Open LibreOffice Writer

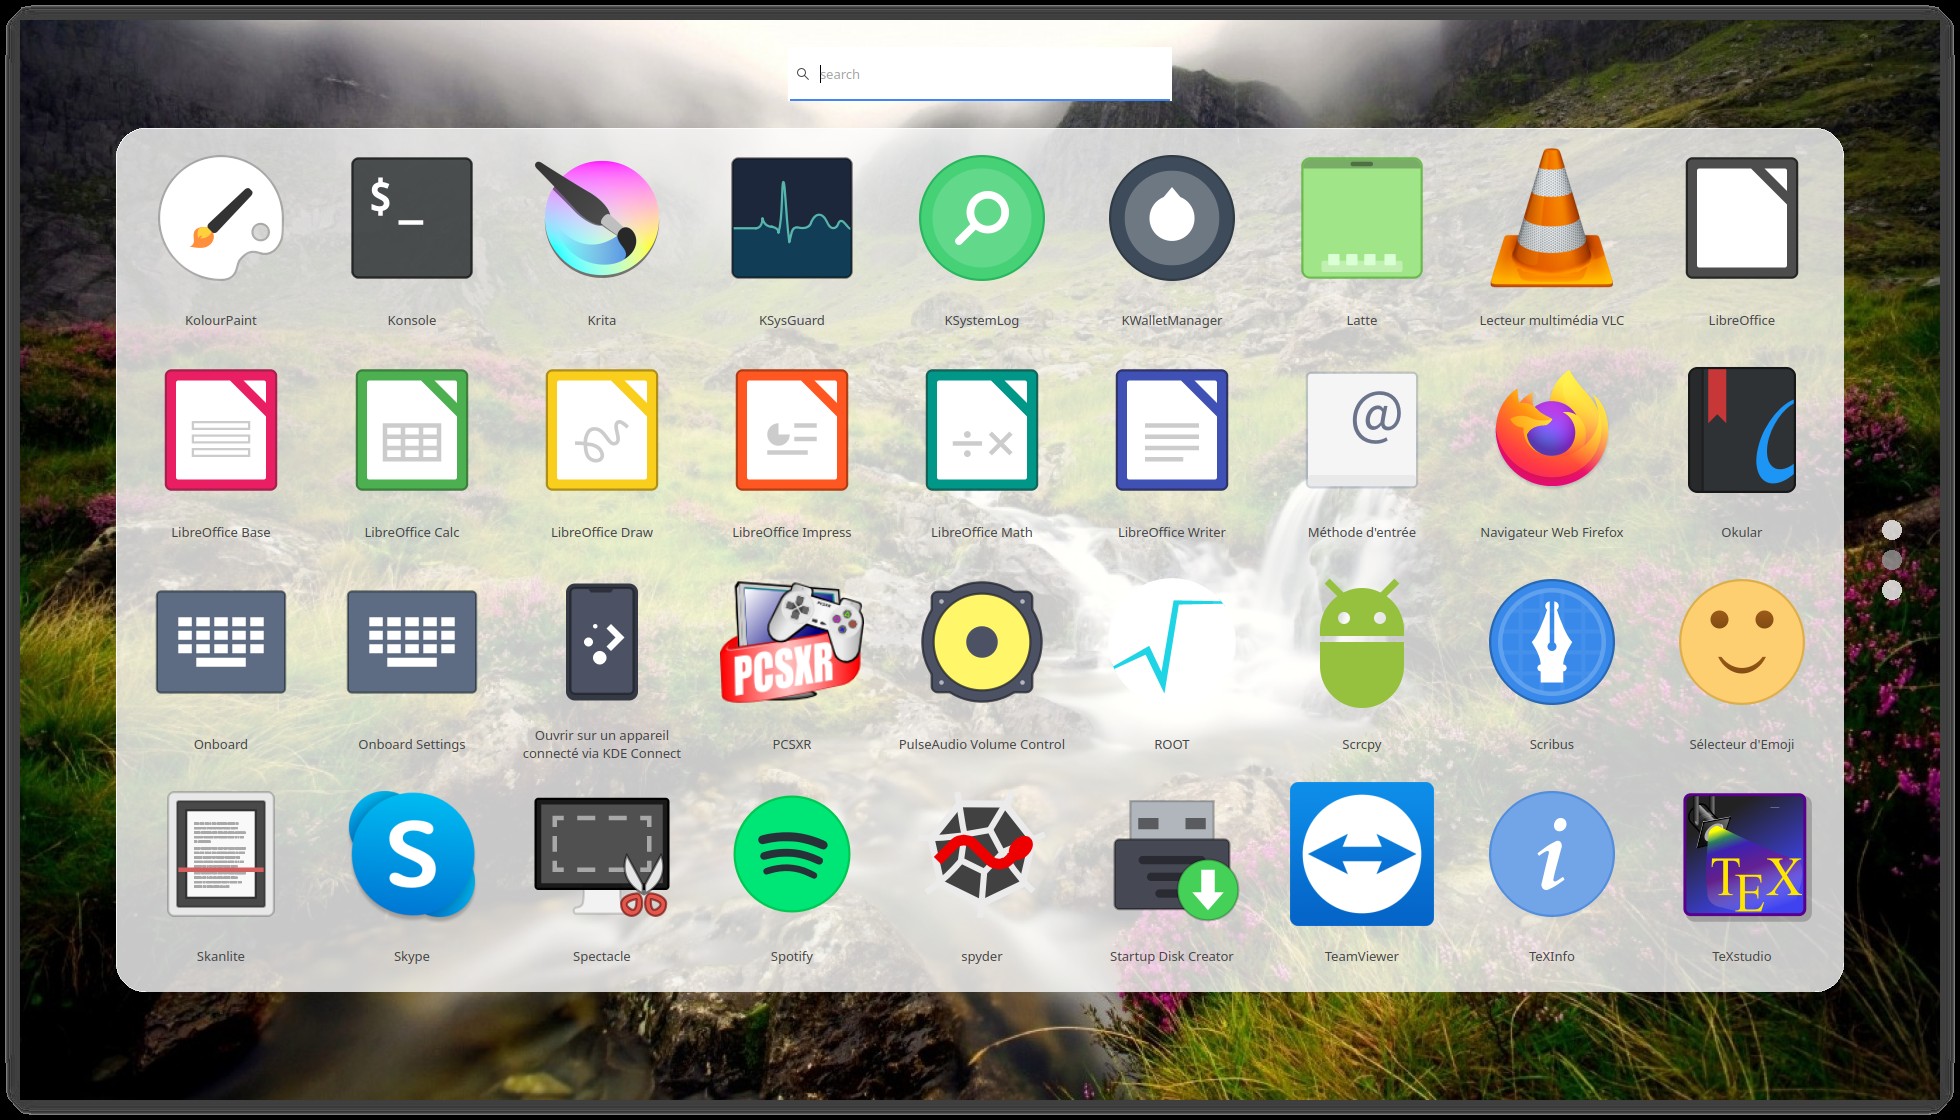click(x=1171, y=430)
